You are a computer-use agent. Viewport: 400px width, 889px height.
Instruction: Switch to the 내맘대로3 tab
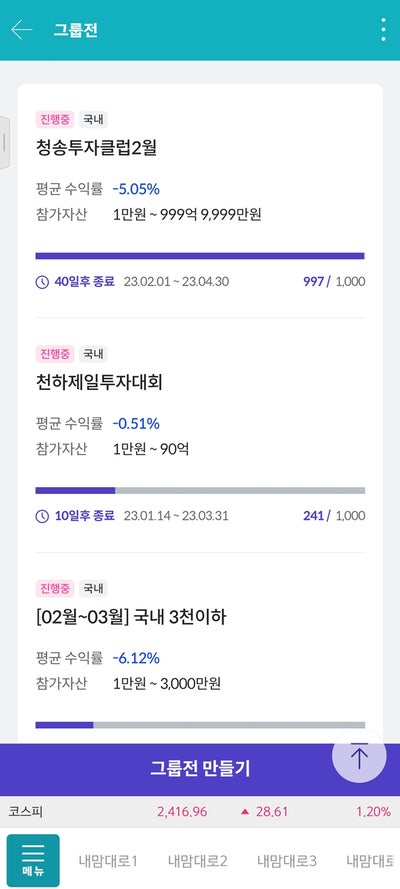point(287,861)
